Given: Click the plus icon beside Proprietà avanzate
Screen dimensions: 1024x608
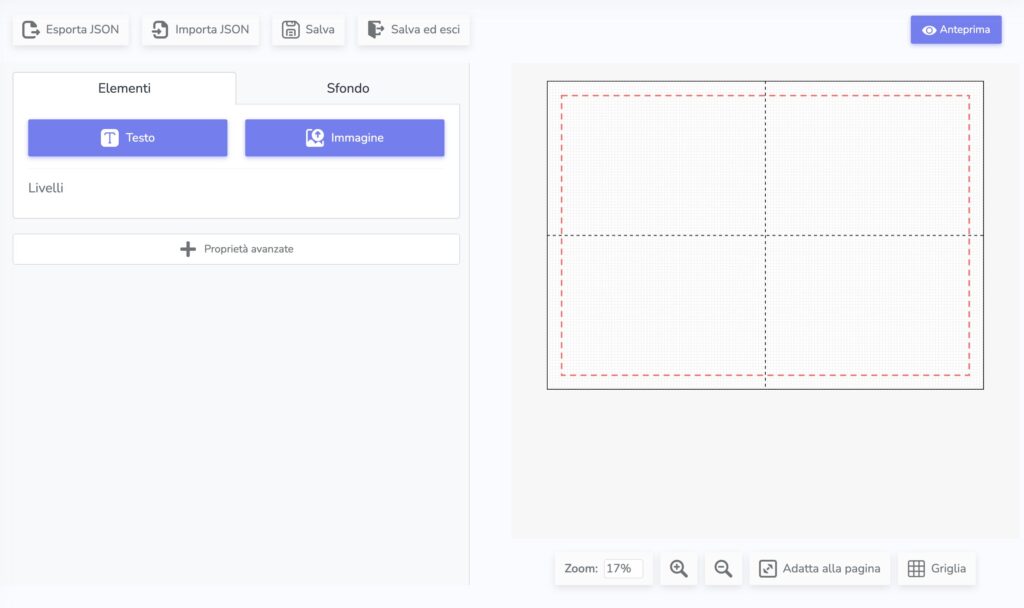Looking at the screenshot, I should point(188,249).
